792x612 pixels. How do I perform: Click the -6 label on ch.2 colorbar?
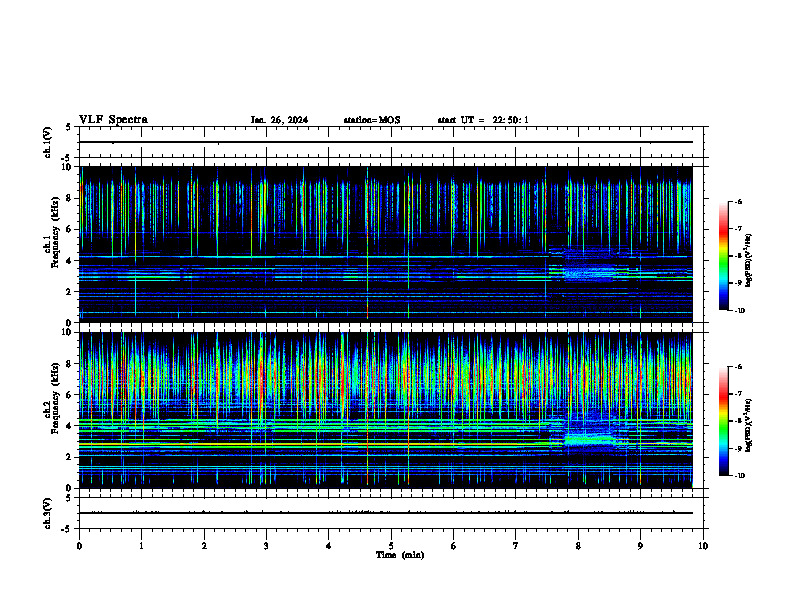[737, 367]
